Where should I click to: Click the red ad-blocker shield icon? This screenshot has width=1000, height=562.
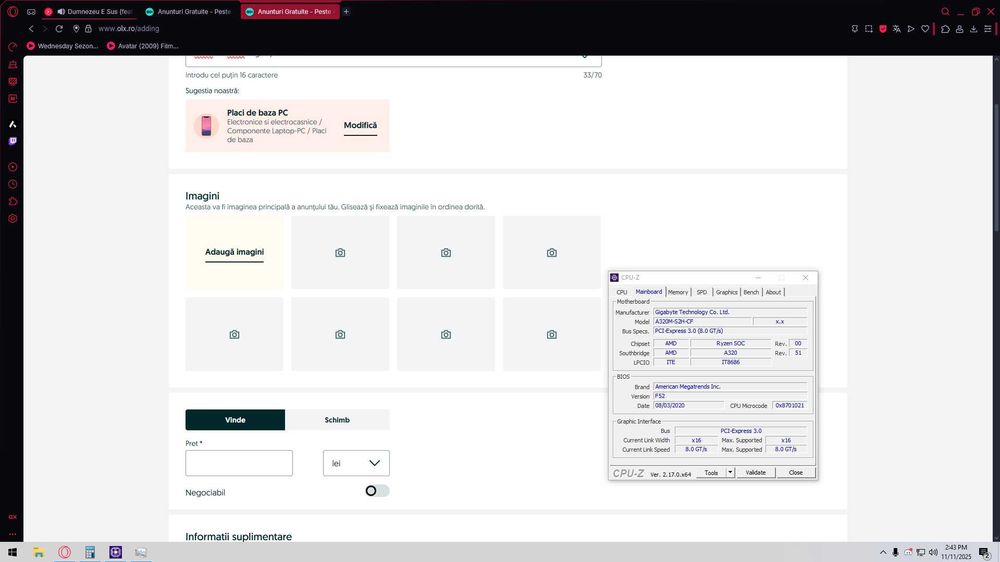coord(883,29)
